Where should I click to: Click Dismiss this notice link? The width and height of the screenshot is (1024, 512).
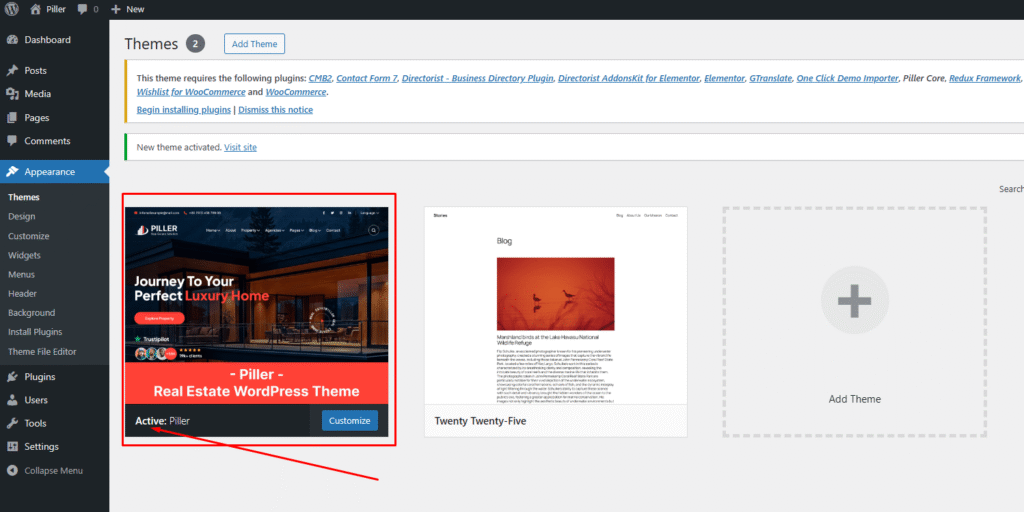[x=276, y=110]
